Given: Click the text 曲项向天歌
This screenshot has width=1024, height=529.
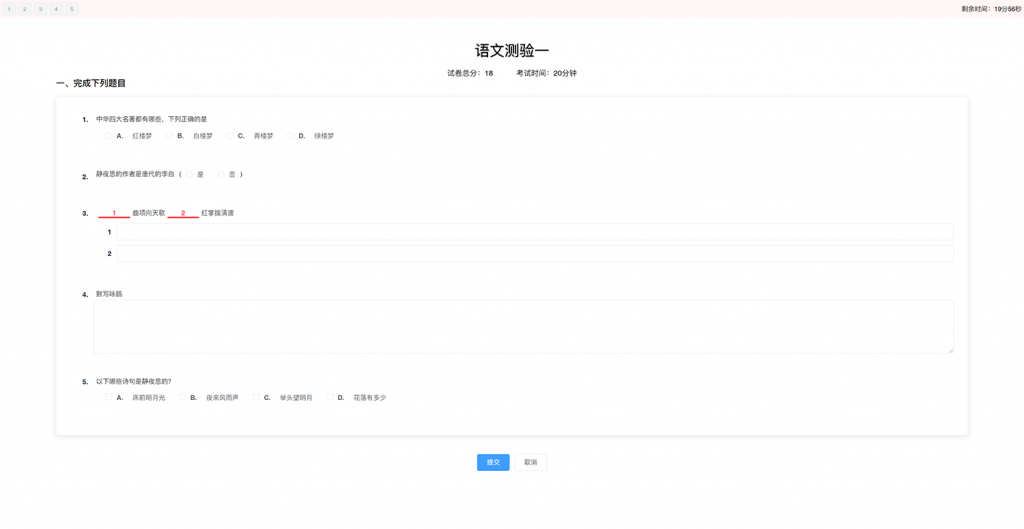Looking at the screenshot, I should [x=149, y=213].
